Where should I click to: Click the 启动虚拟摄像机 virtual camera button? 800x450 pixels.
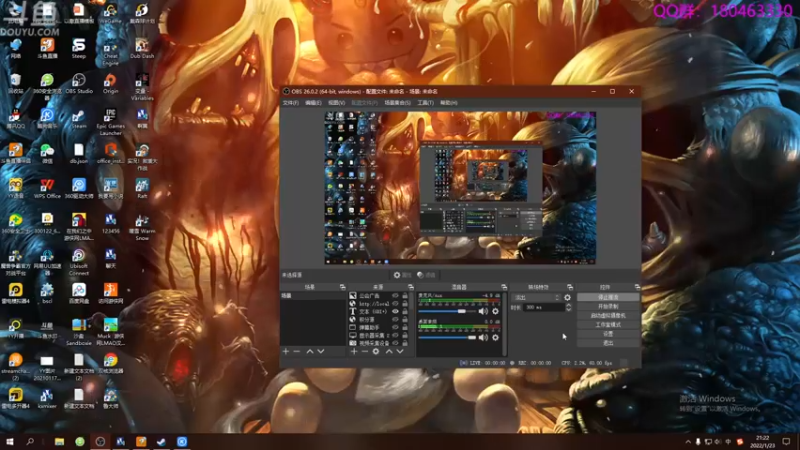pos(608,315)
